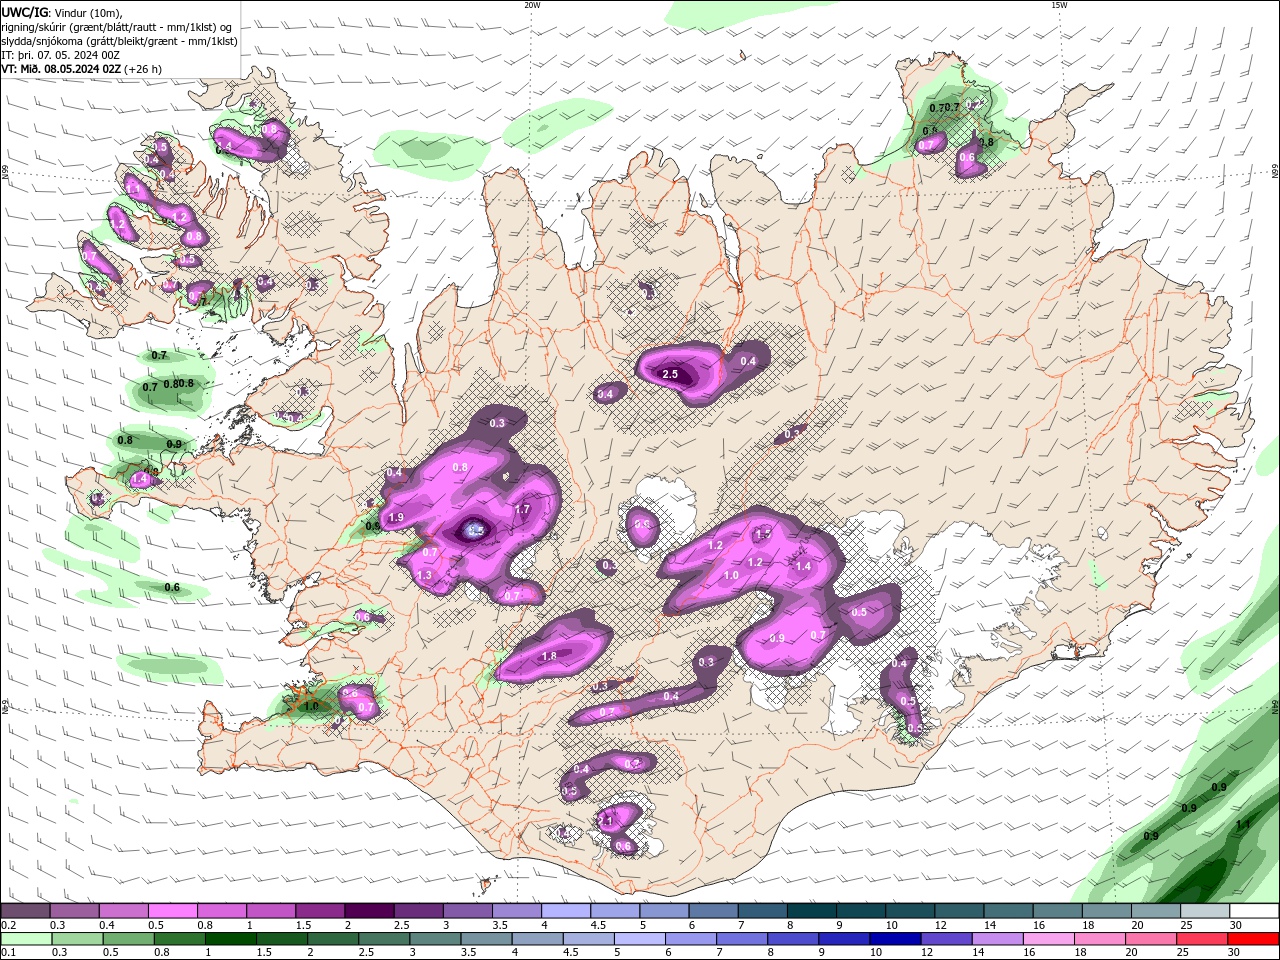
Task: Select the 7–8 blue swatch in lower legend
Action: coord(743,939)
